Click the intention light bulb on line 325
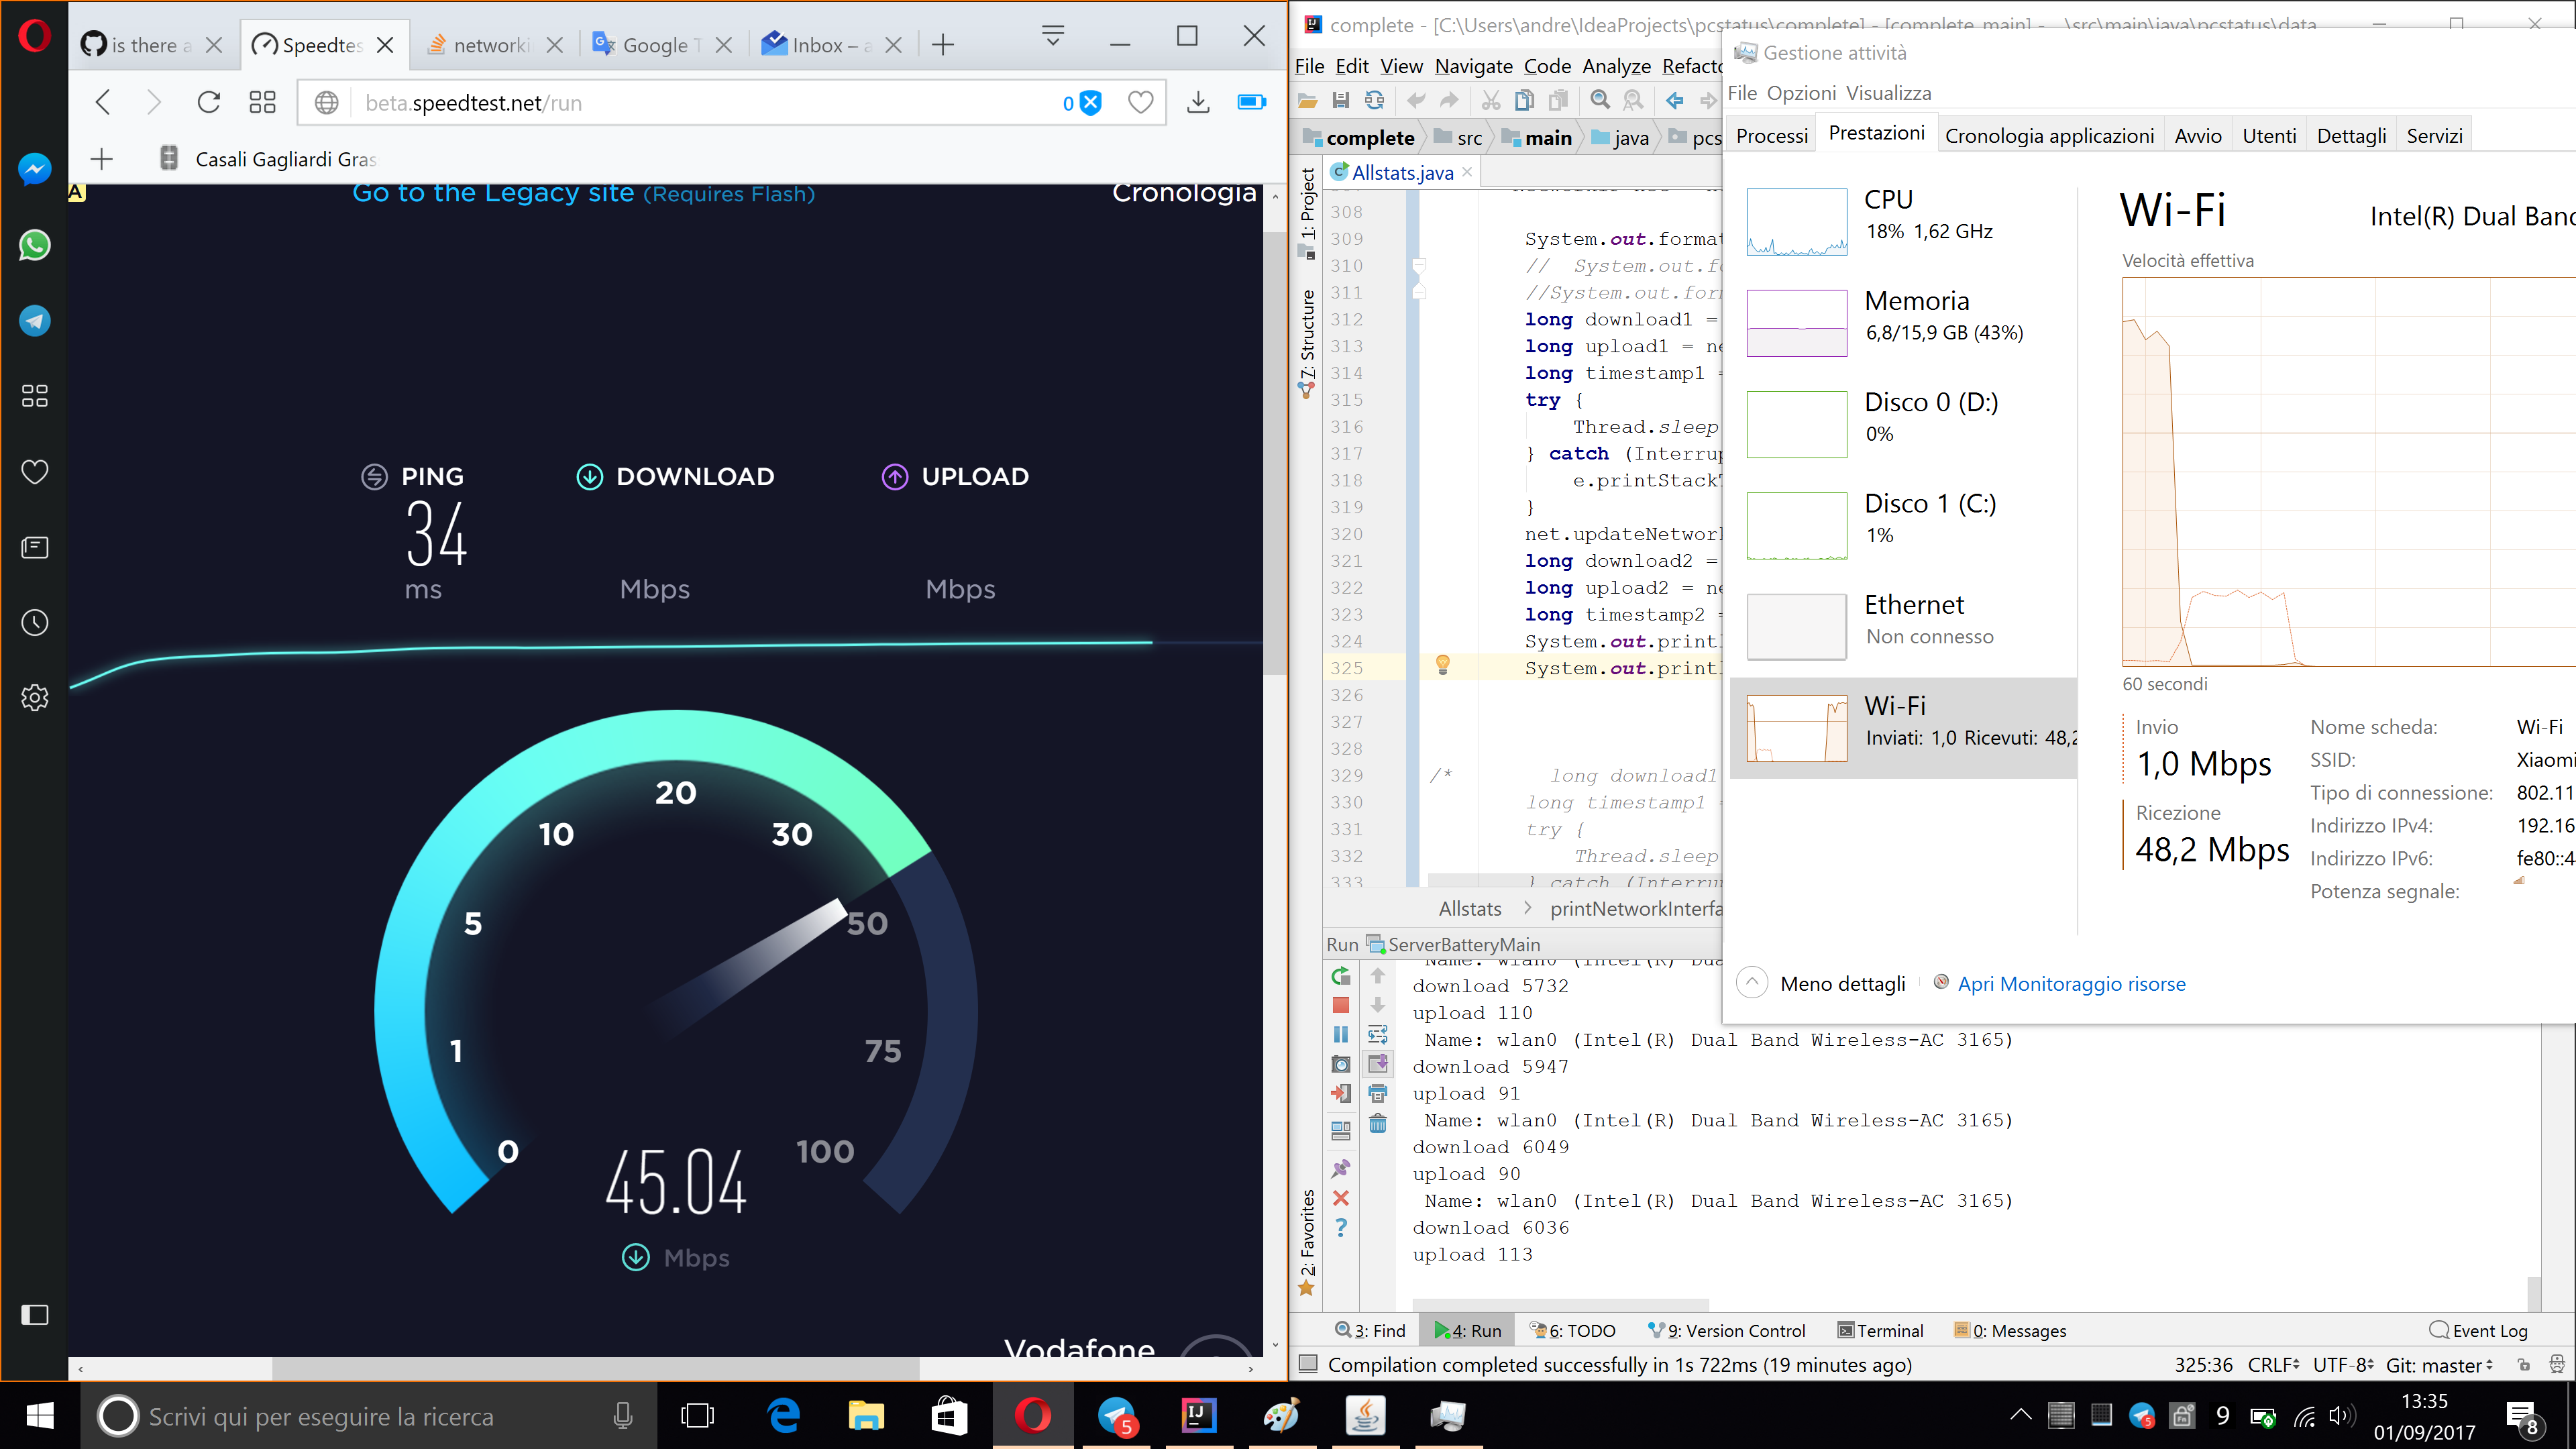 click(1443, 665)
